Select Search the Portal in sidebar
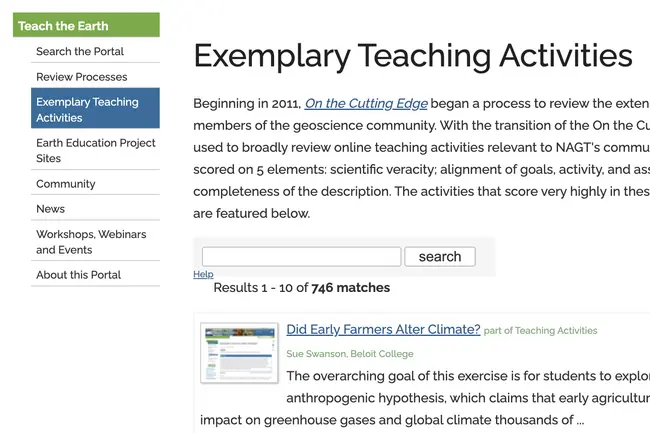Viewport: 650px width, 433px height. [x=80, y=51]
